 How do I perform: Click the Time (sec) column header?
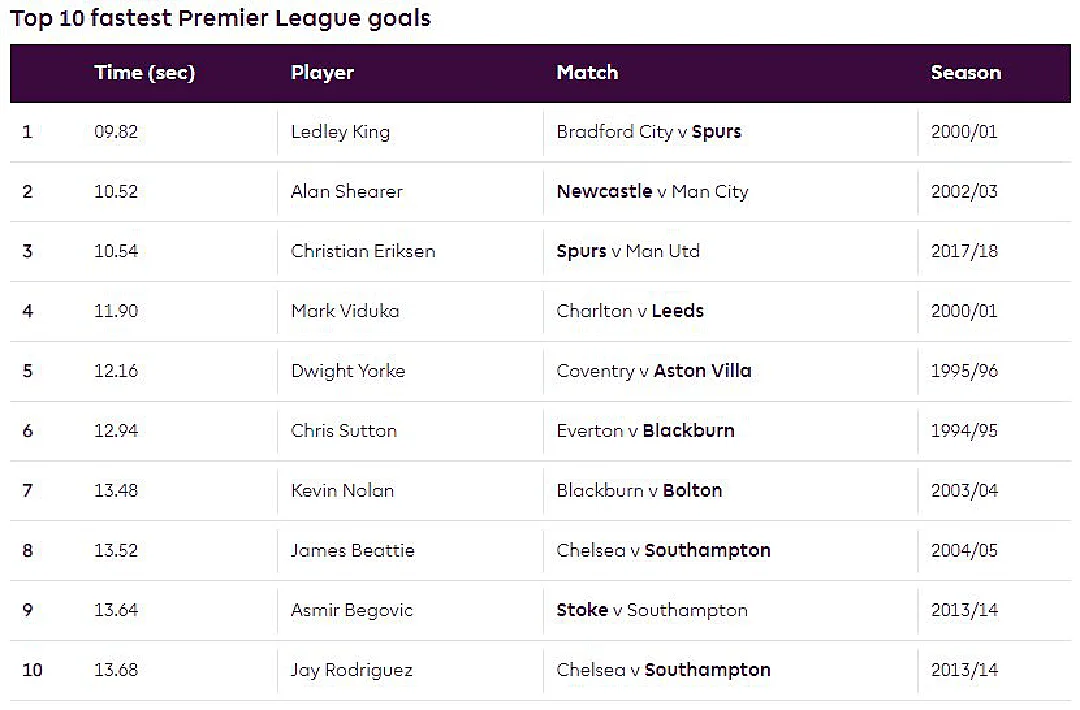(145, 73)
